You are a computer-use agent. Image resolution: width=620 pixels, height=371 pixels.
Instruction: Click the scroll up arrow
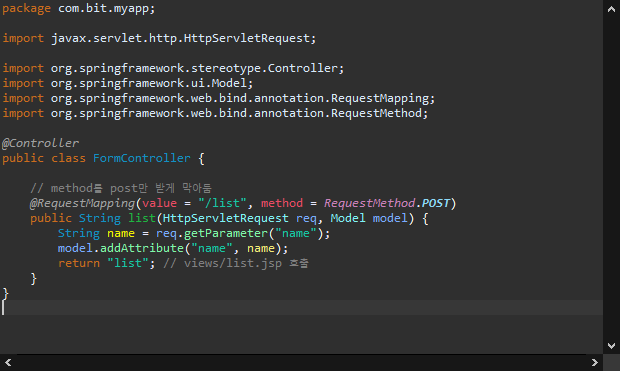pos(611,9)
